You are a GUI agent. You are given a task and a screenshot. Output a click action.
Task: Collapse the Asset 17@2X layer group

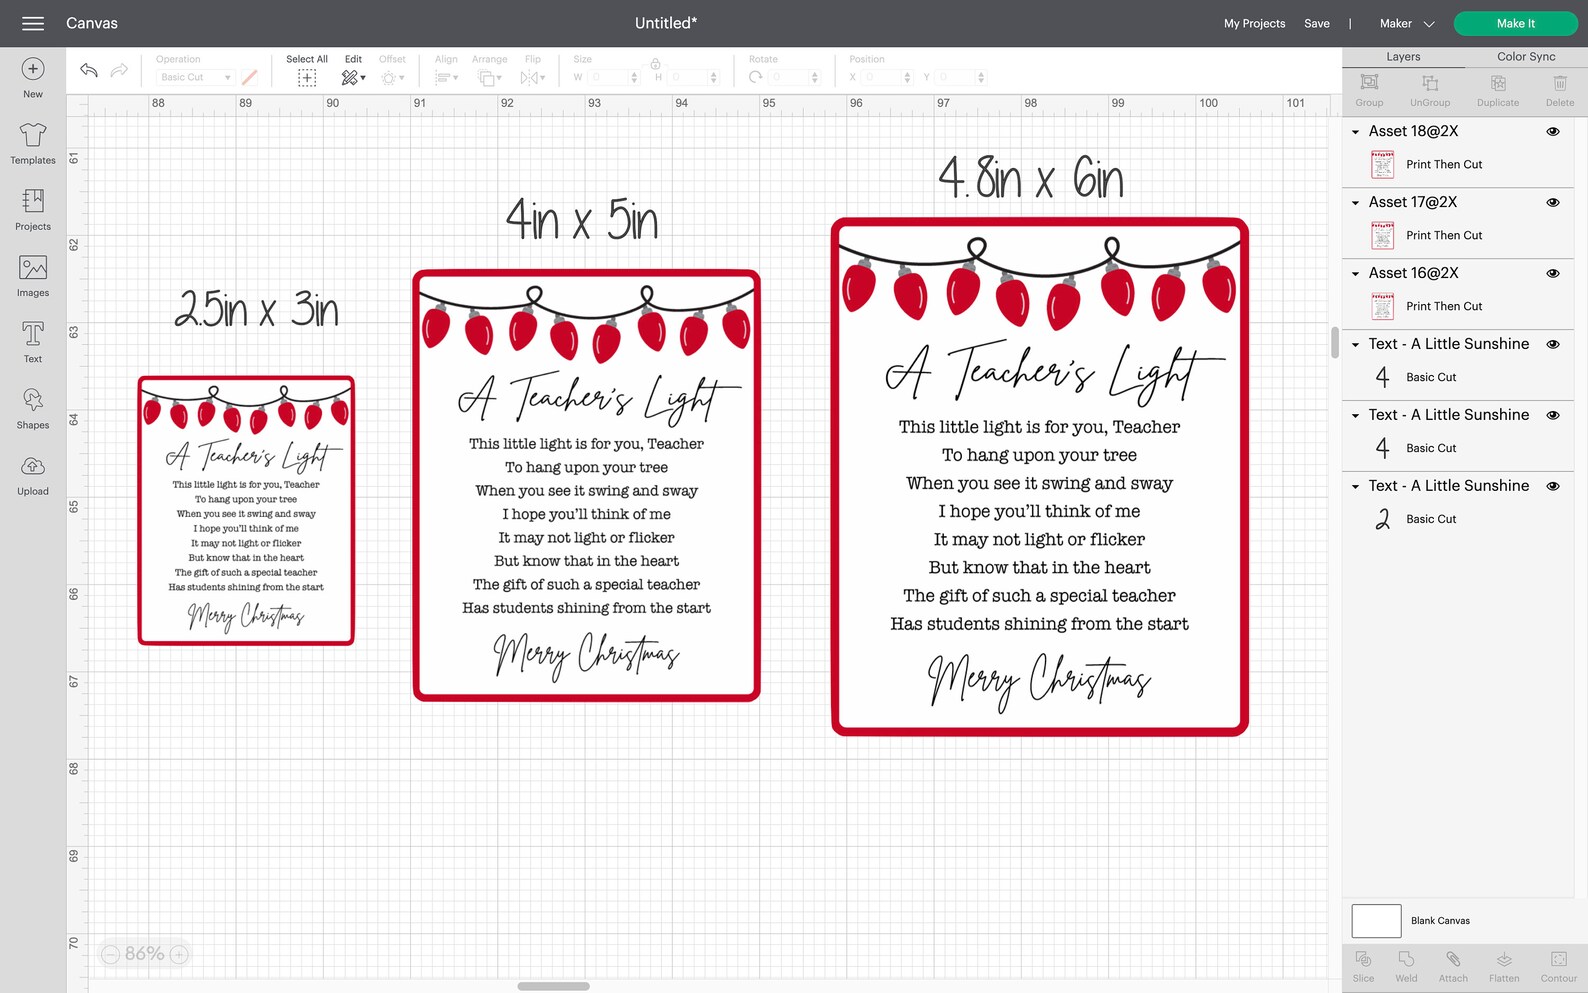[1355, 203]
